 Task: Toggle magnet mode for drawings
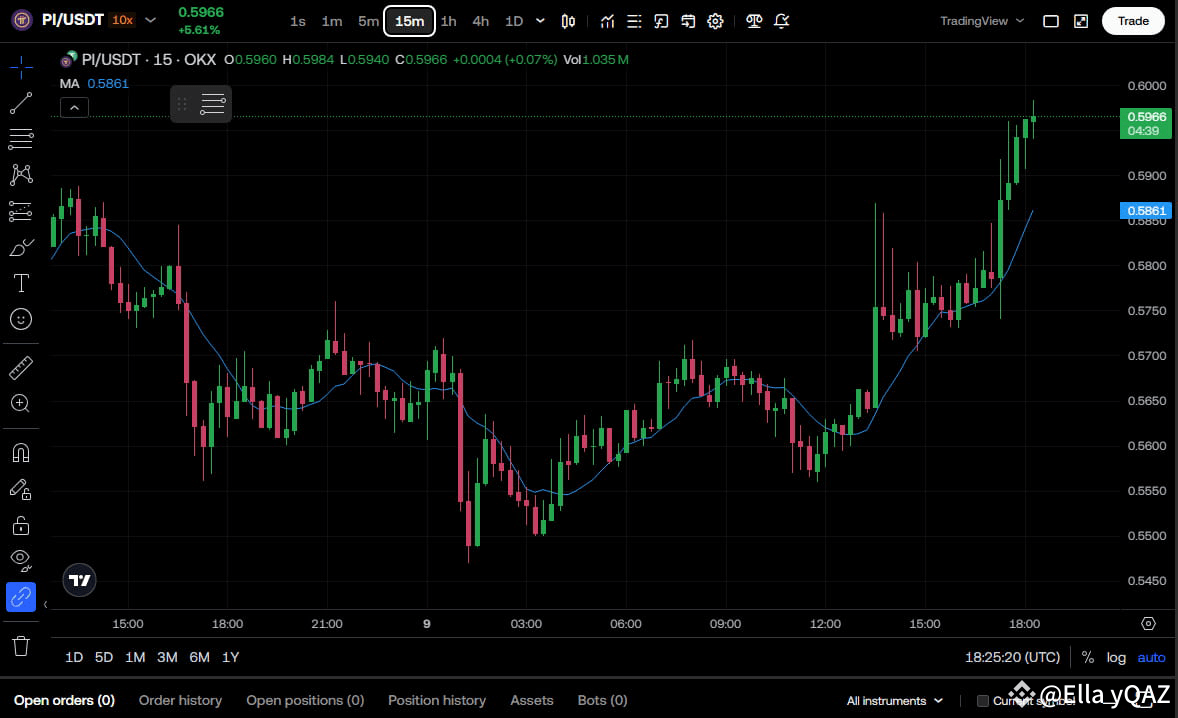(21, 453)
